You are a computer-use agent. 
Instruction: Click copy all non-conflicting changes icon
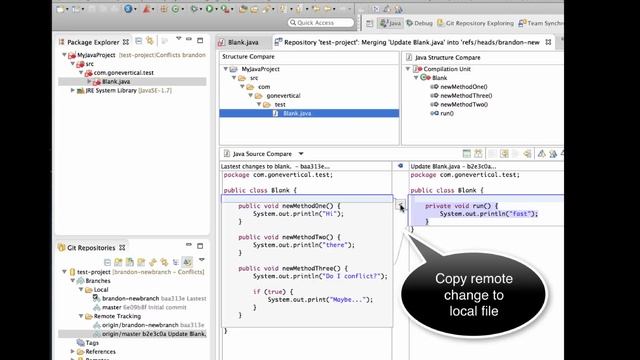504,154
